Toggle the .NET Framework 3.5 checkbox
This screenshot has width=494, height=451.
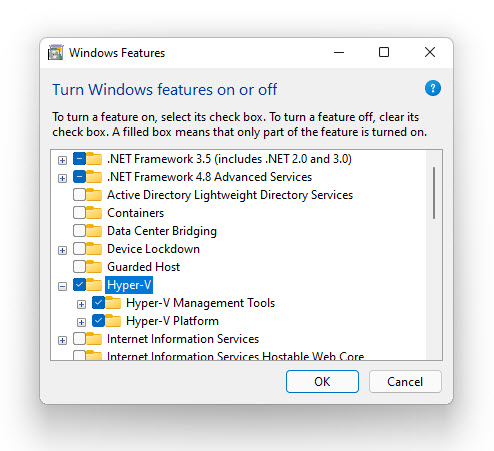79,159
